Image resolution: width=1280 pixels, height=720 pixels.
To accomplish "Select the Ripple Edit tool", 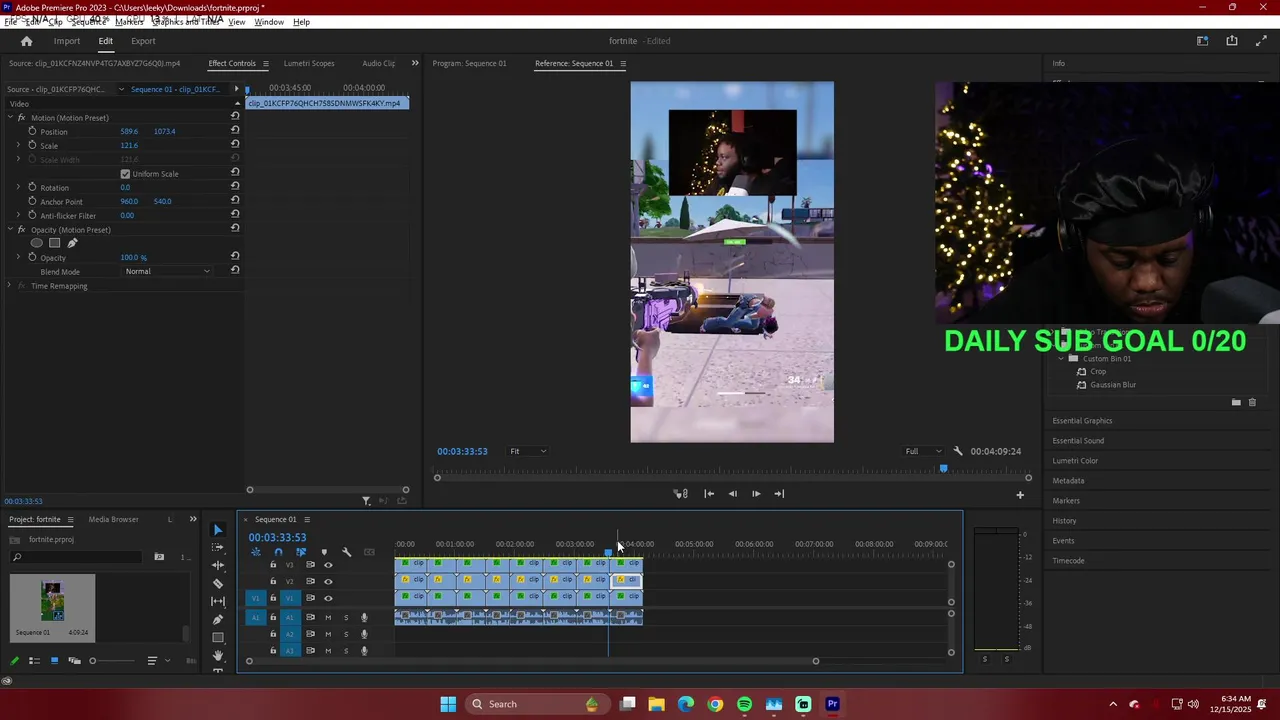I will [218, 565].
